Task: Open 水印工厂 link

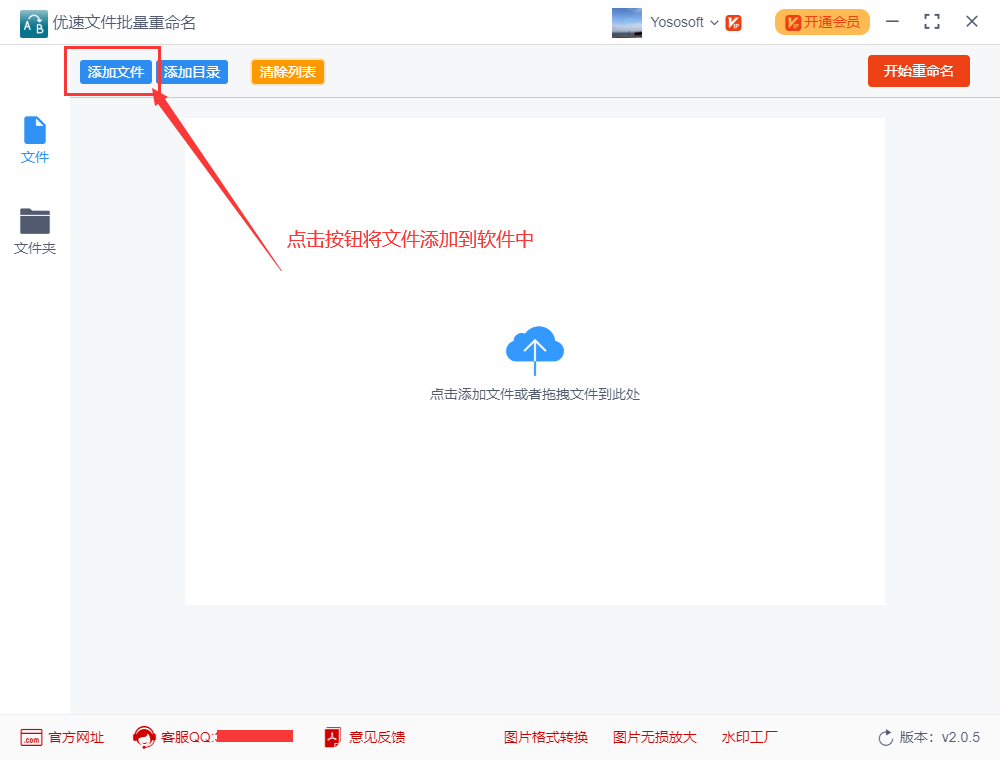Action: pos(749,738)
